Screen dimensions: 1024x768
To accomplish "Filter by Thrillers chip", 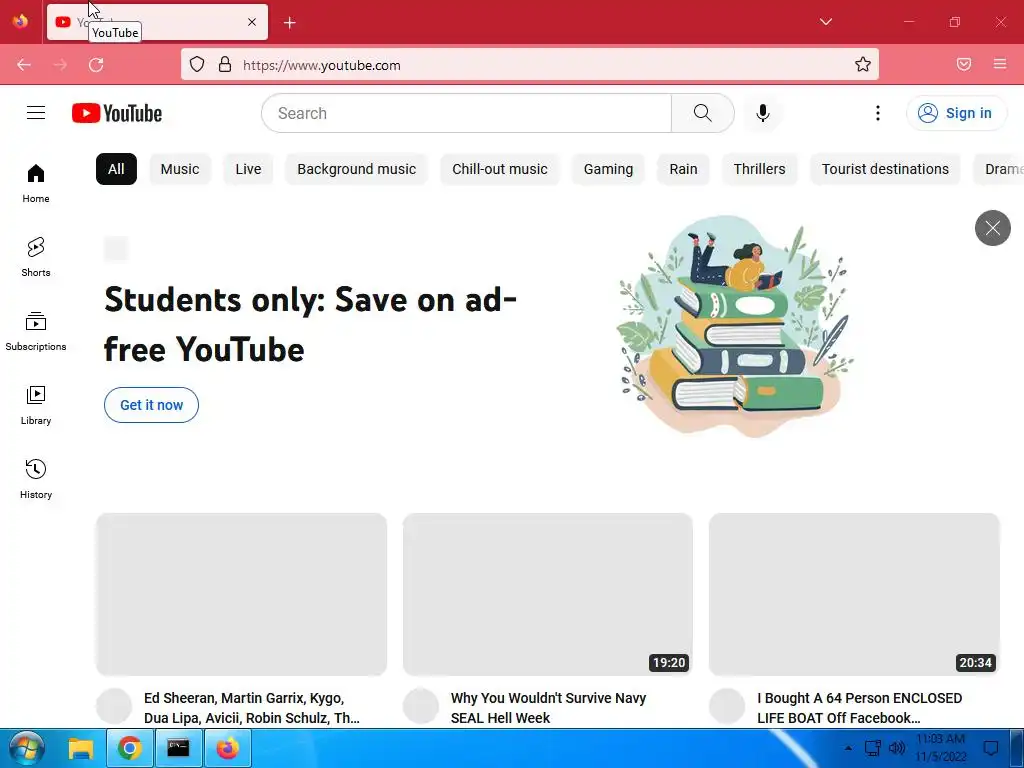I will coord(760,169).
